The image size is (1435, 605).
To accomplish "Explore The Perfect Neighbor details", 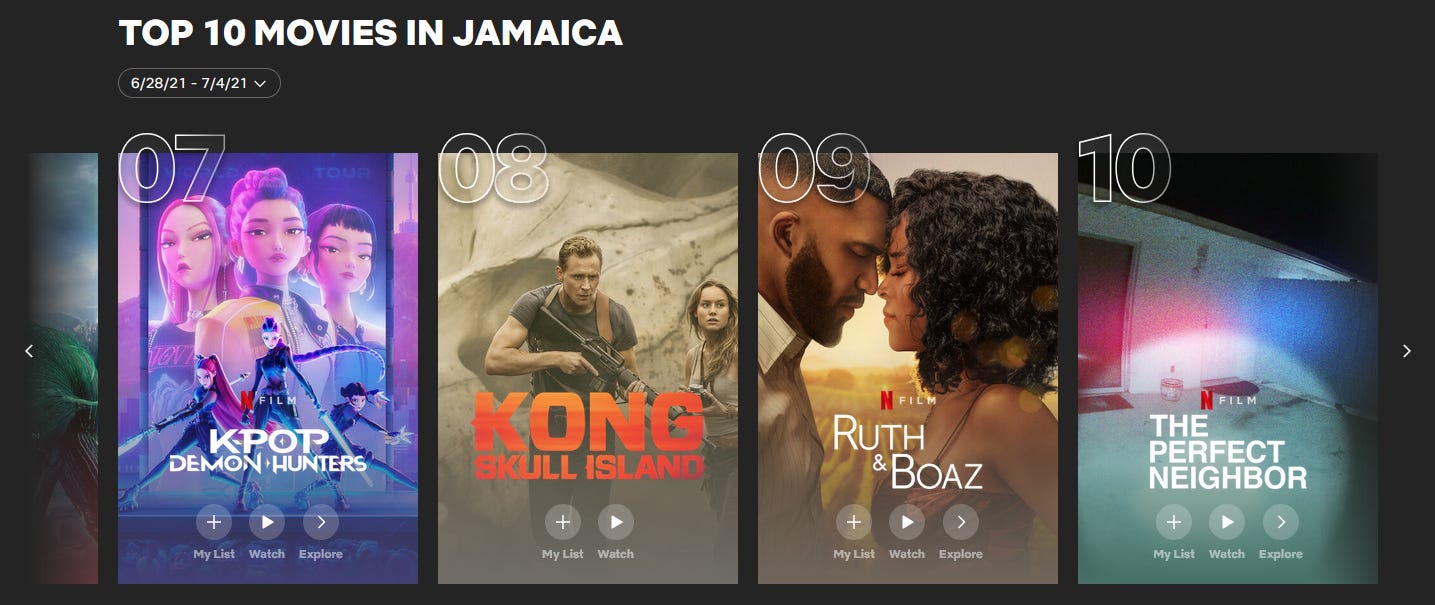I will [x=1281, y=522].
